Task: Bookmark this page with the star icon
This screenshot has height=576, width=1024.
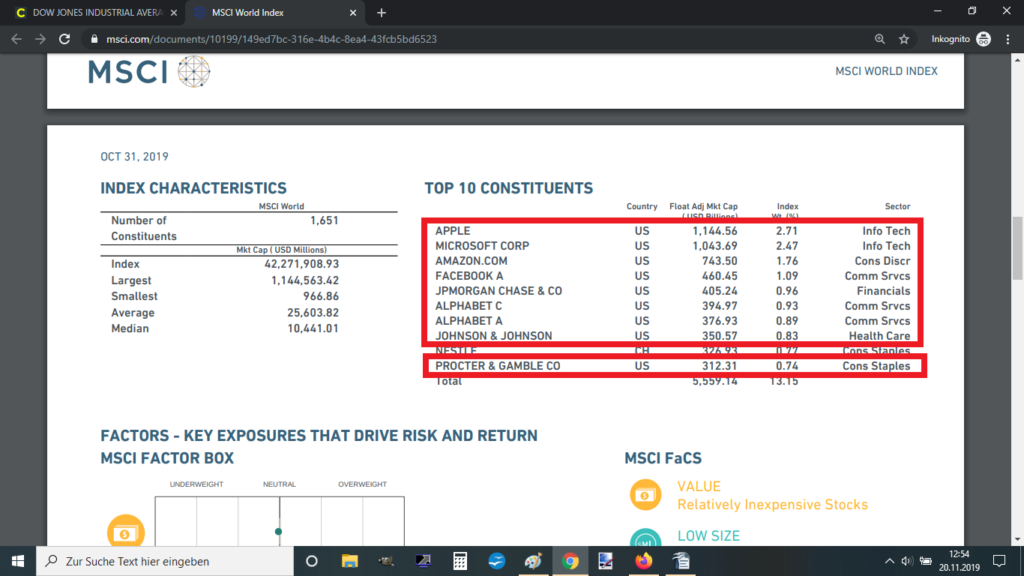Action: tap(904, 39)
